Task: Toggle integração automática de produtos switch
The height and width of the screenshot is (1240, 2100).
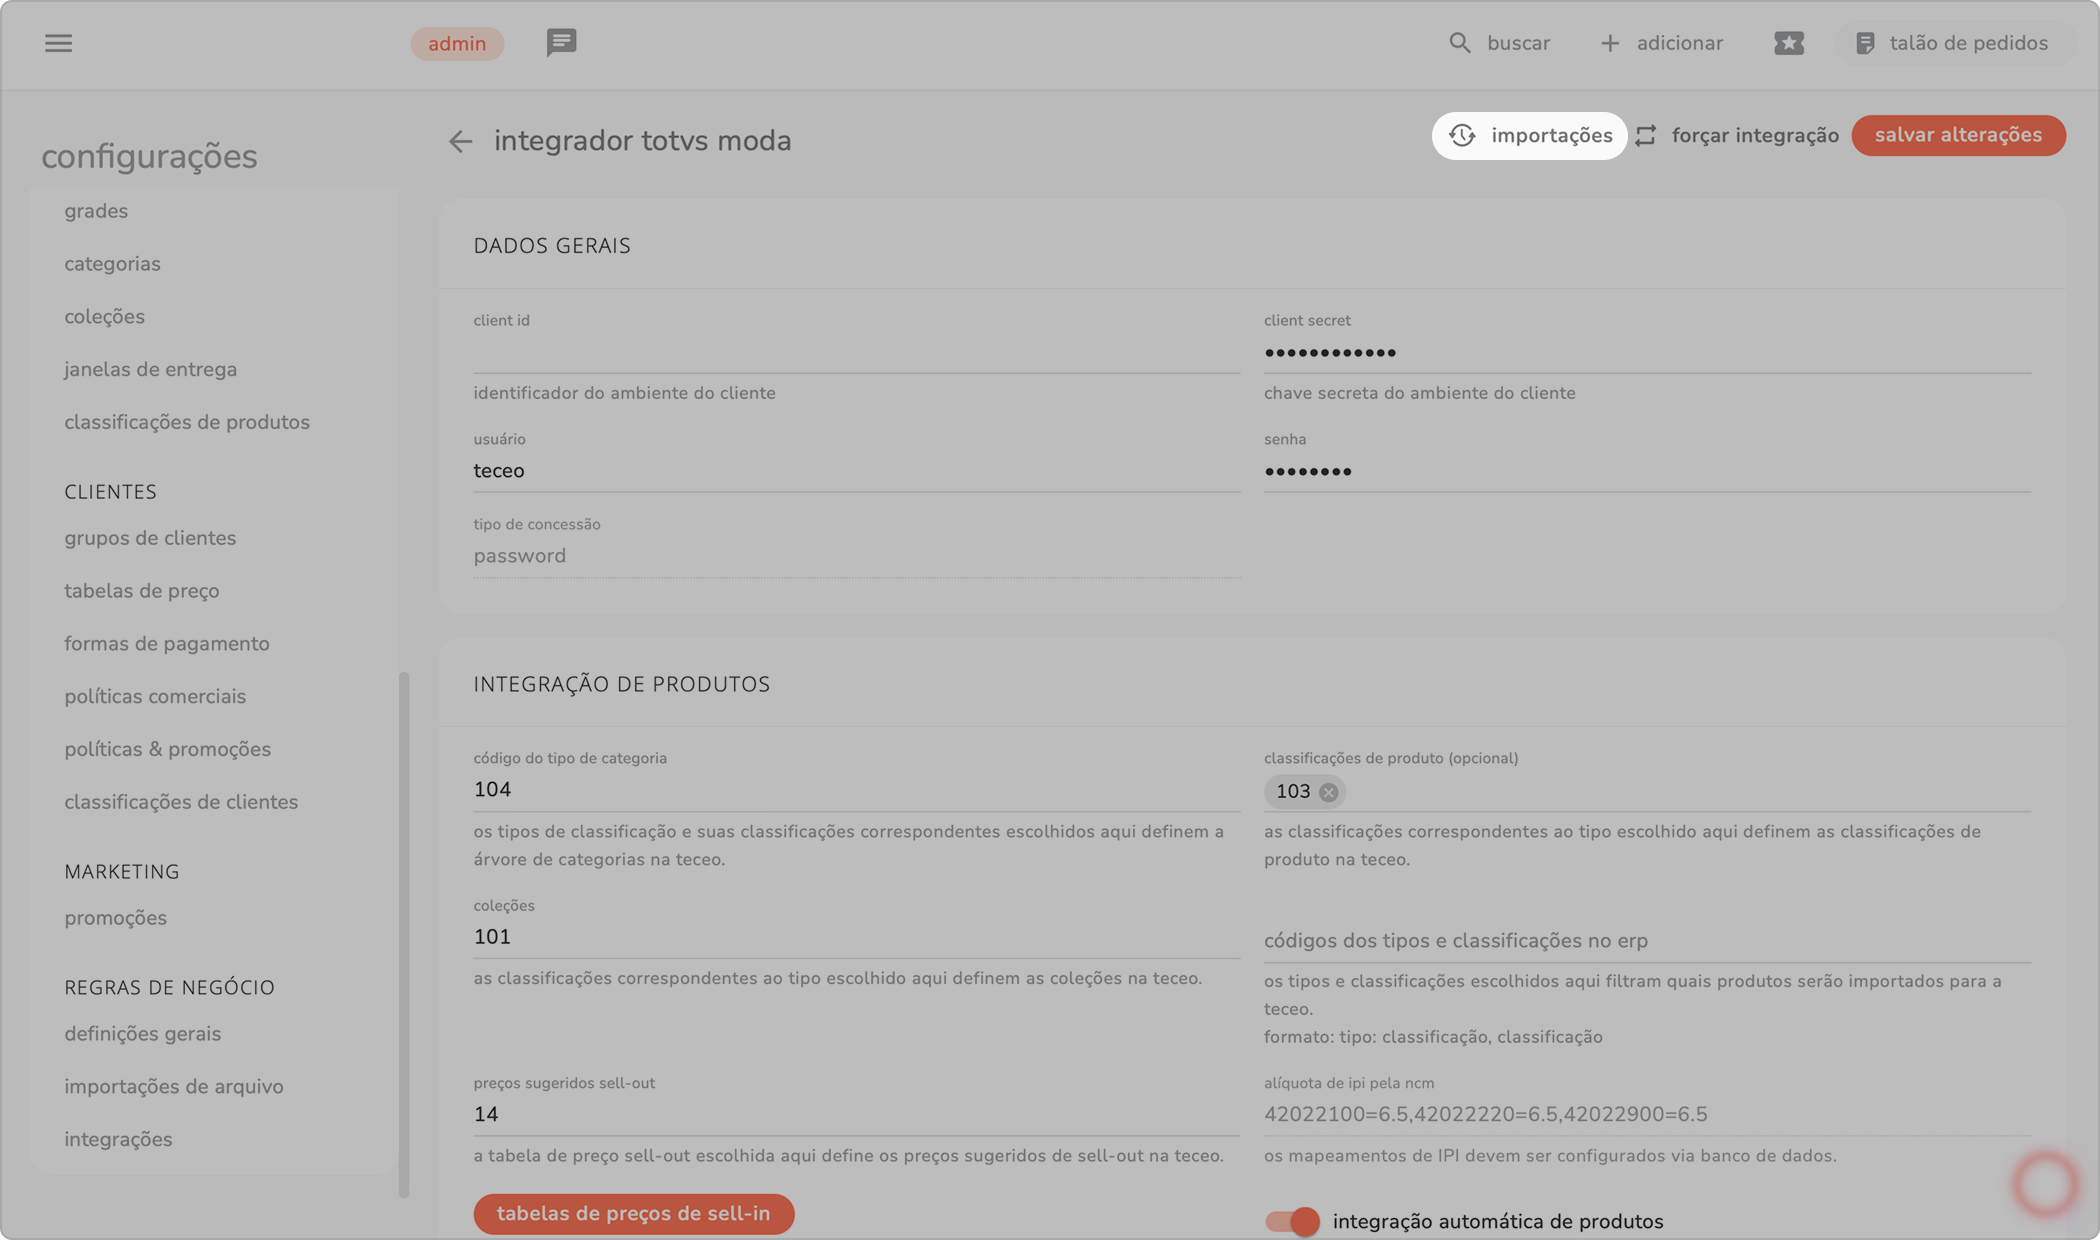Action: coord(1292,1221)
